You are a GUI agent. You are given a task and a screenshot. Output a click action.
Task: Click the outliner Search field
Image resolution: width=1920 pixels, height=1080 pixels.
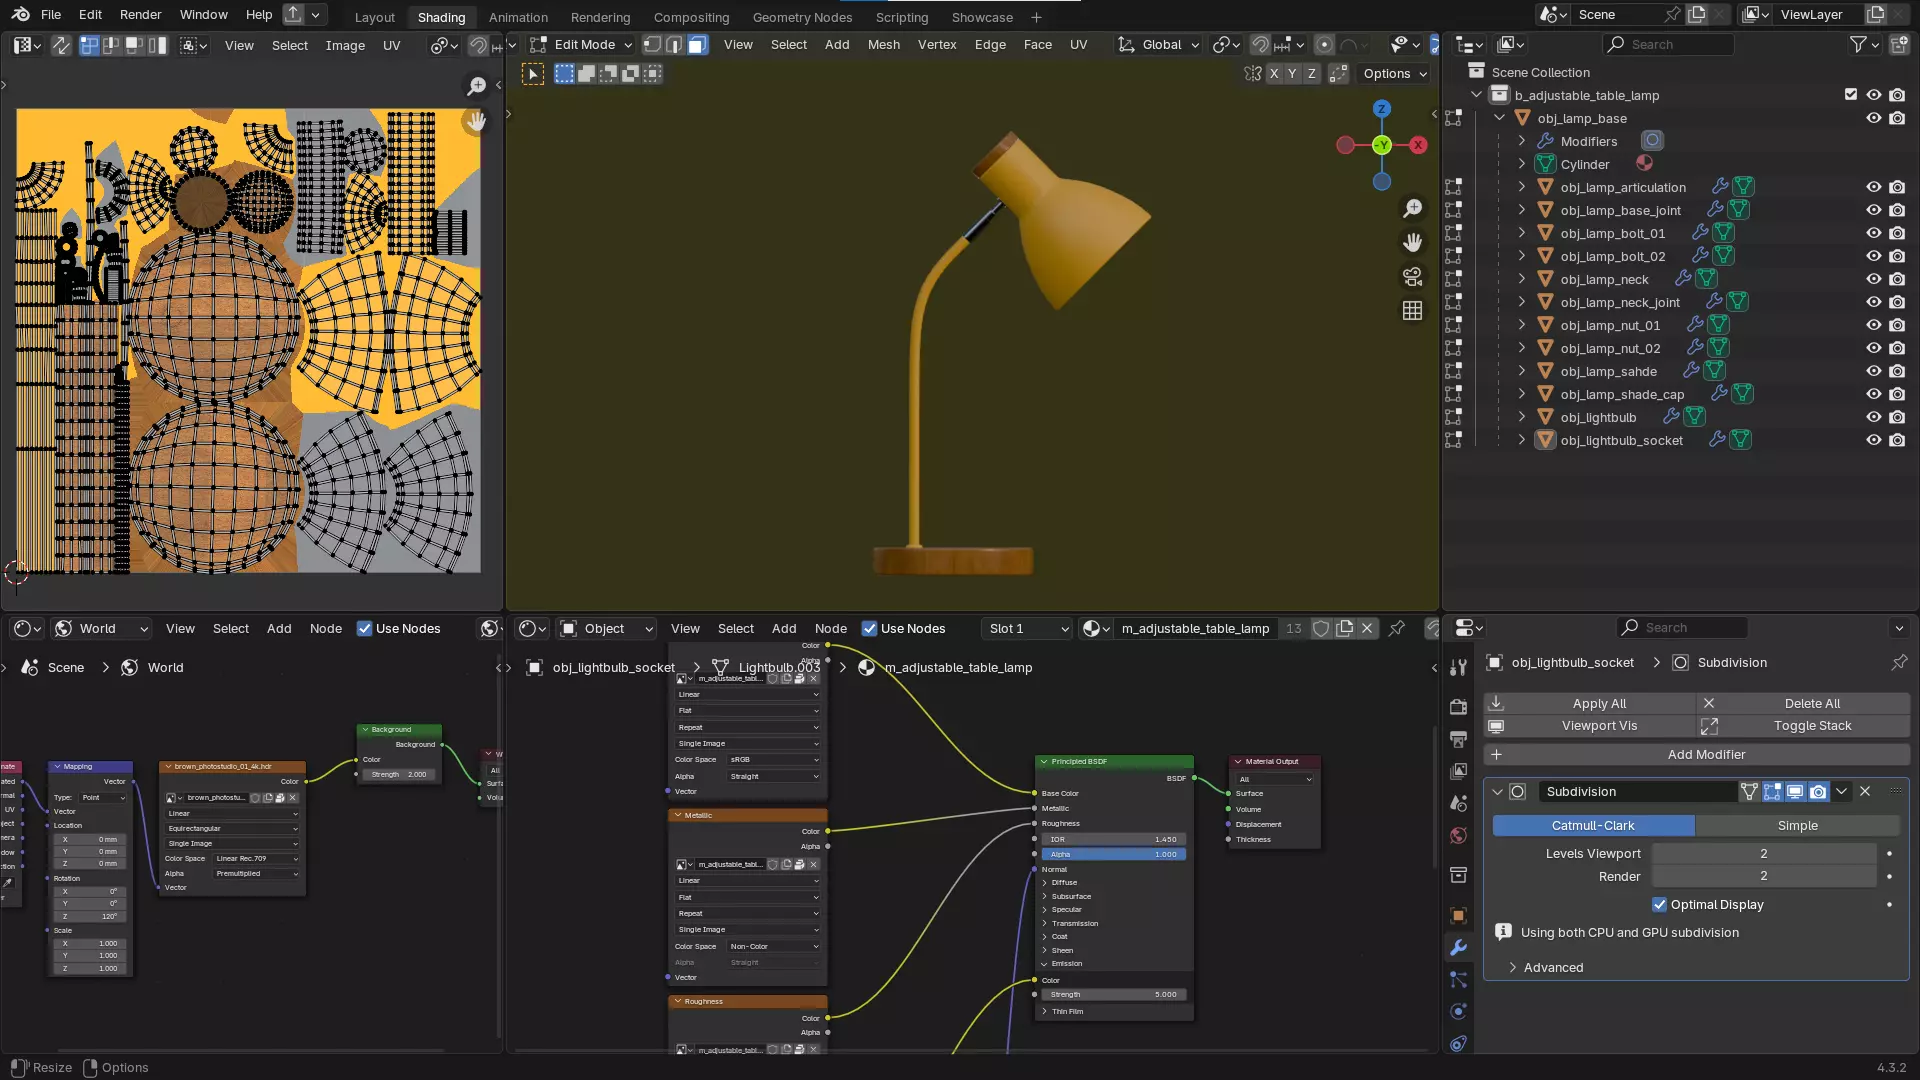click(x=1667, y=44)
